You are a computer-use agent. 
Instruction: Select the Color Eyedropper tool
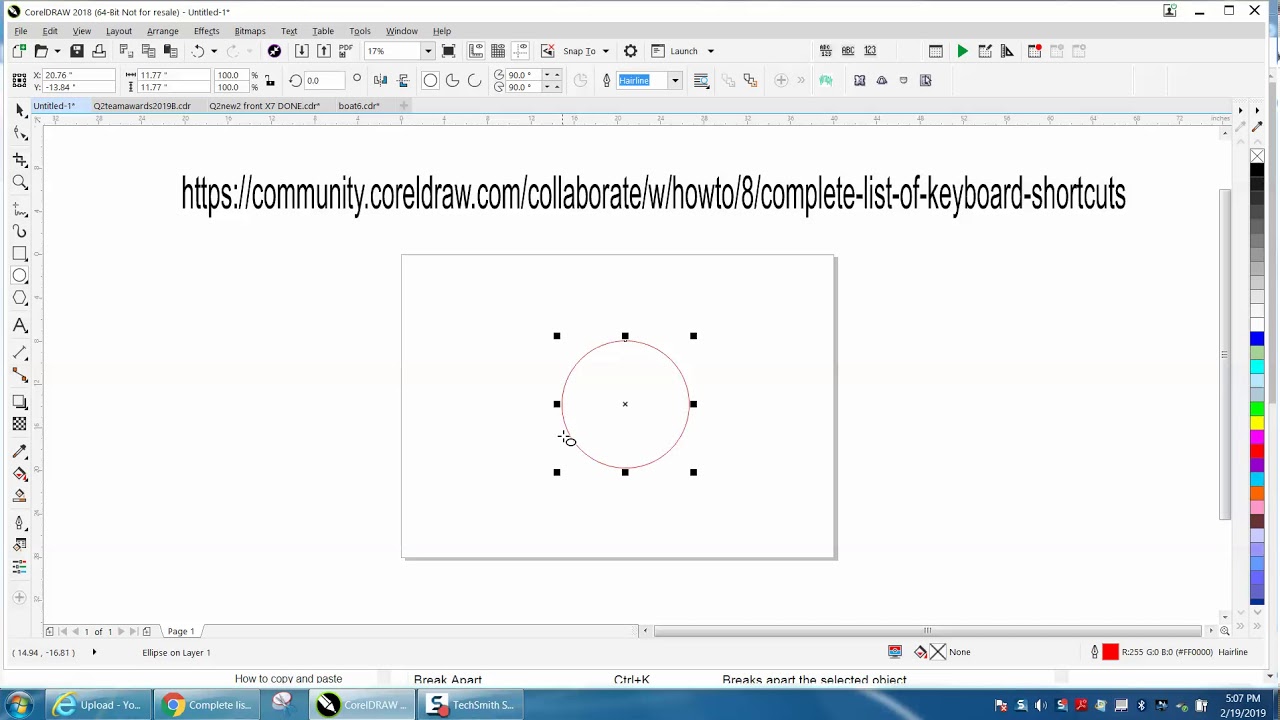coord(20,451)
